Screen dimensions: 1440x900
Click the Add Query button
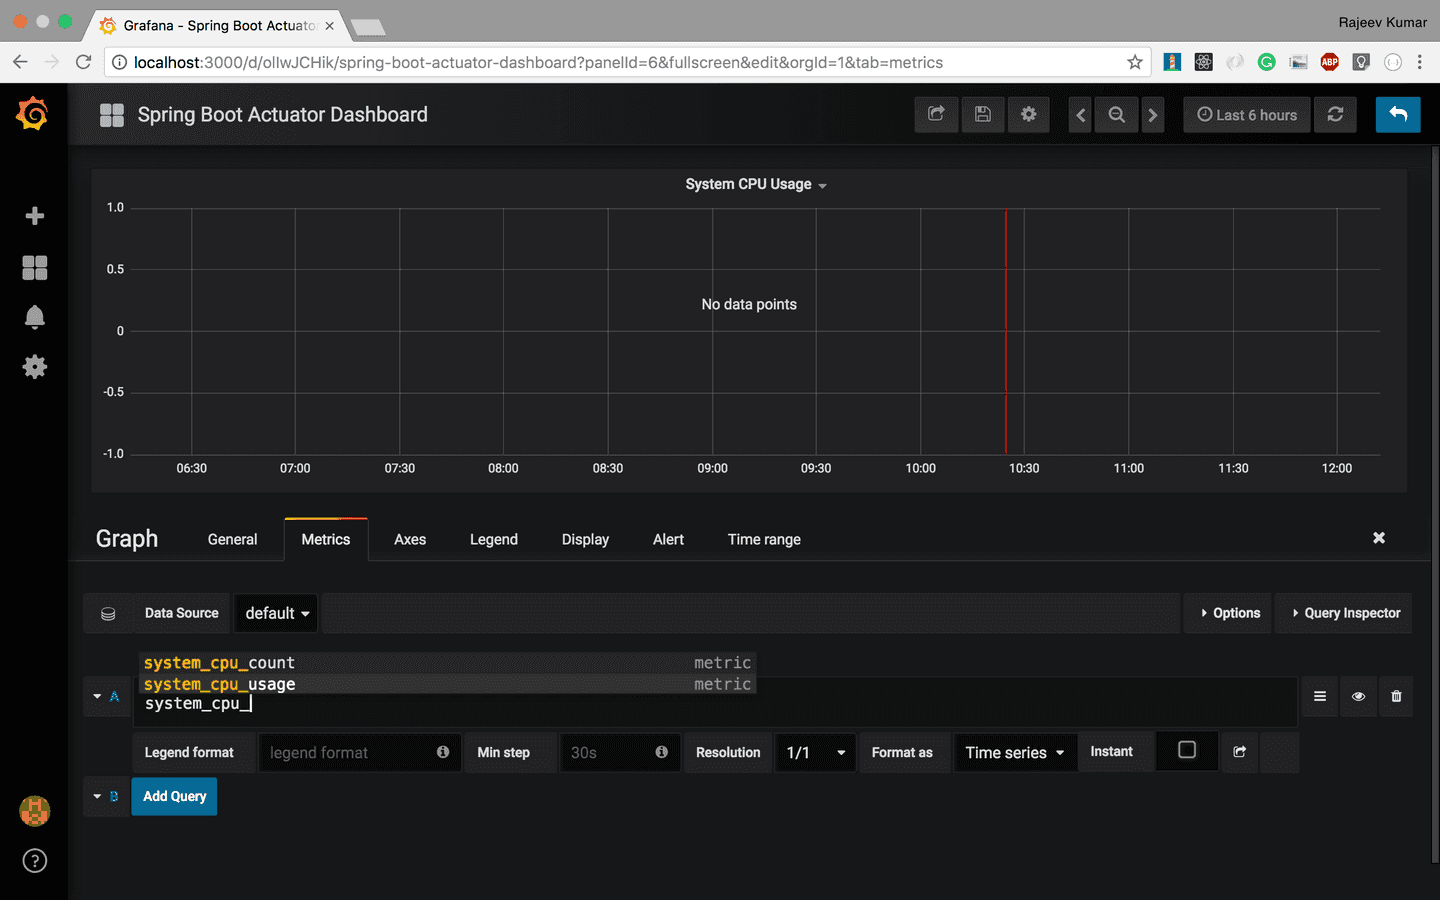[x=174, y=796]
